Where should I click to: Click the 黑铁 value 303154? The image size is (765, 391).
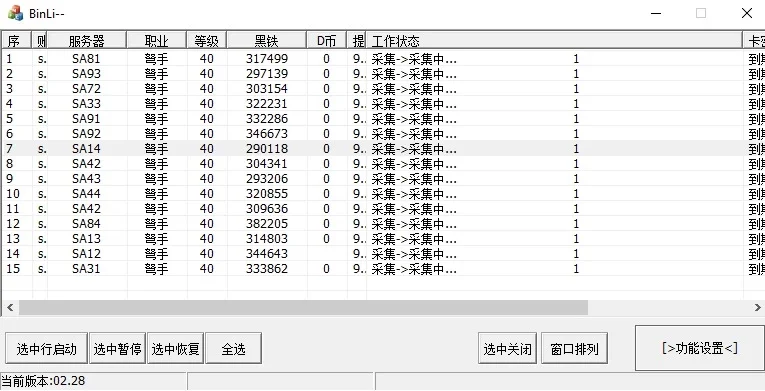pos(267,89)
